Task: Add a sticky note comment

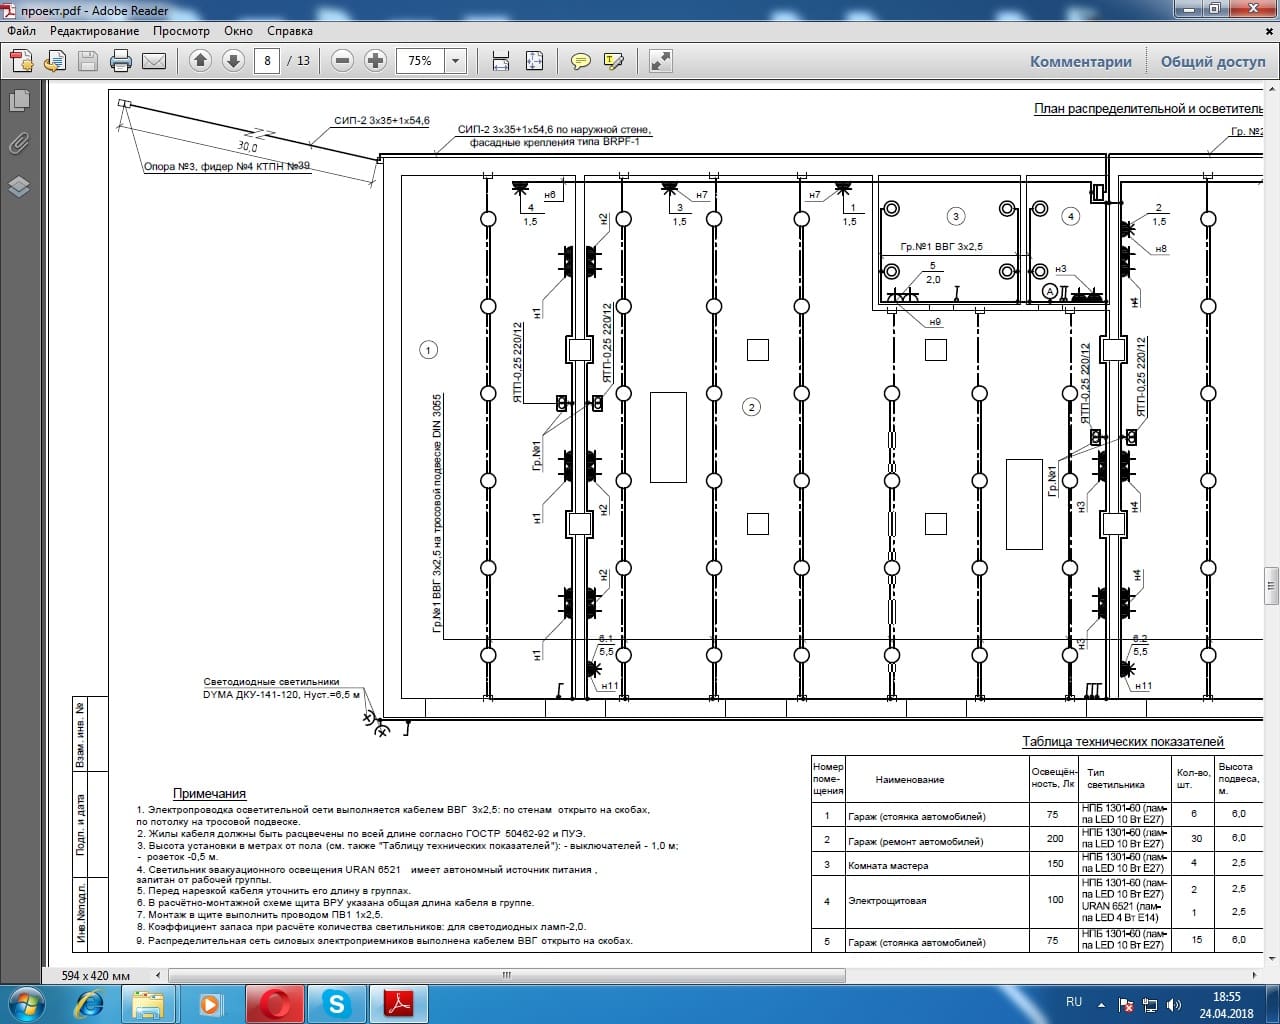Action: click(x=580, y=61)
